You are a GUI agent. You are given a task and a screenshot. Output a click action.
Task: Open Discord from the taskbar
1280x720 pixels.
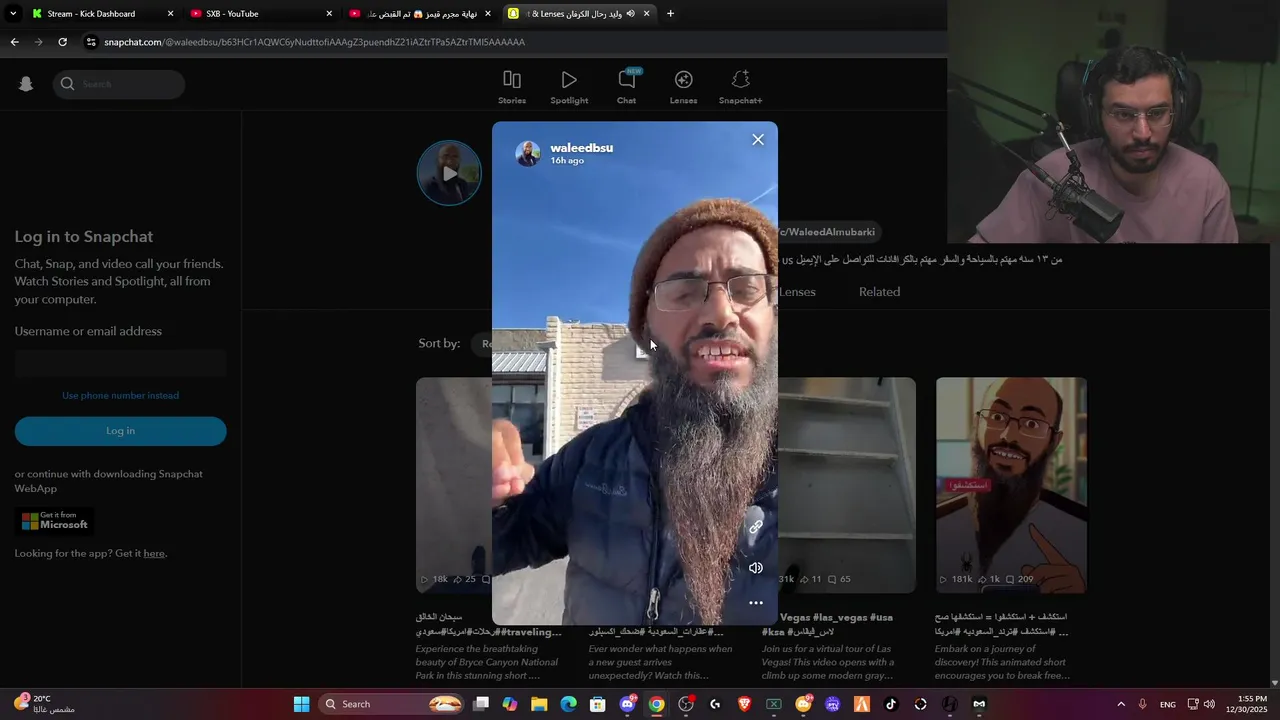[627, 704]
